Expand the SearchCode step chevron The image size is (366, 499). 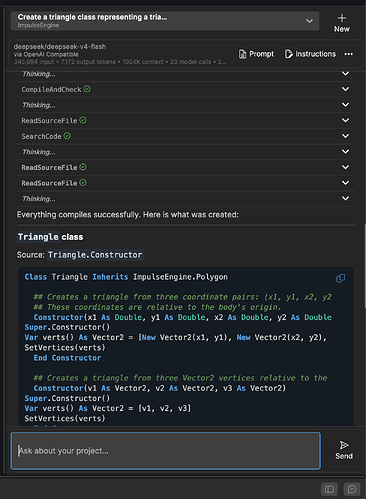click(x=346, y=136)
